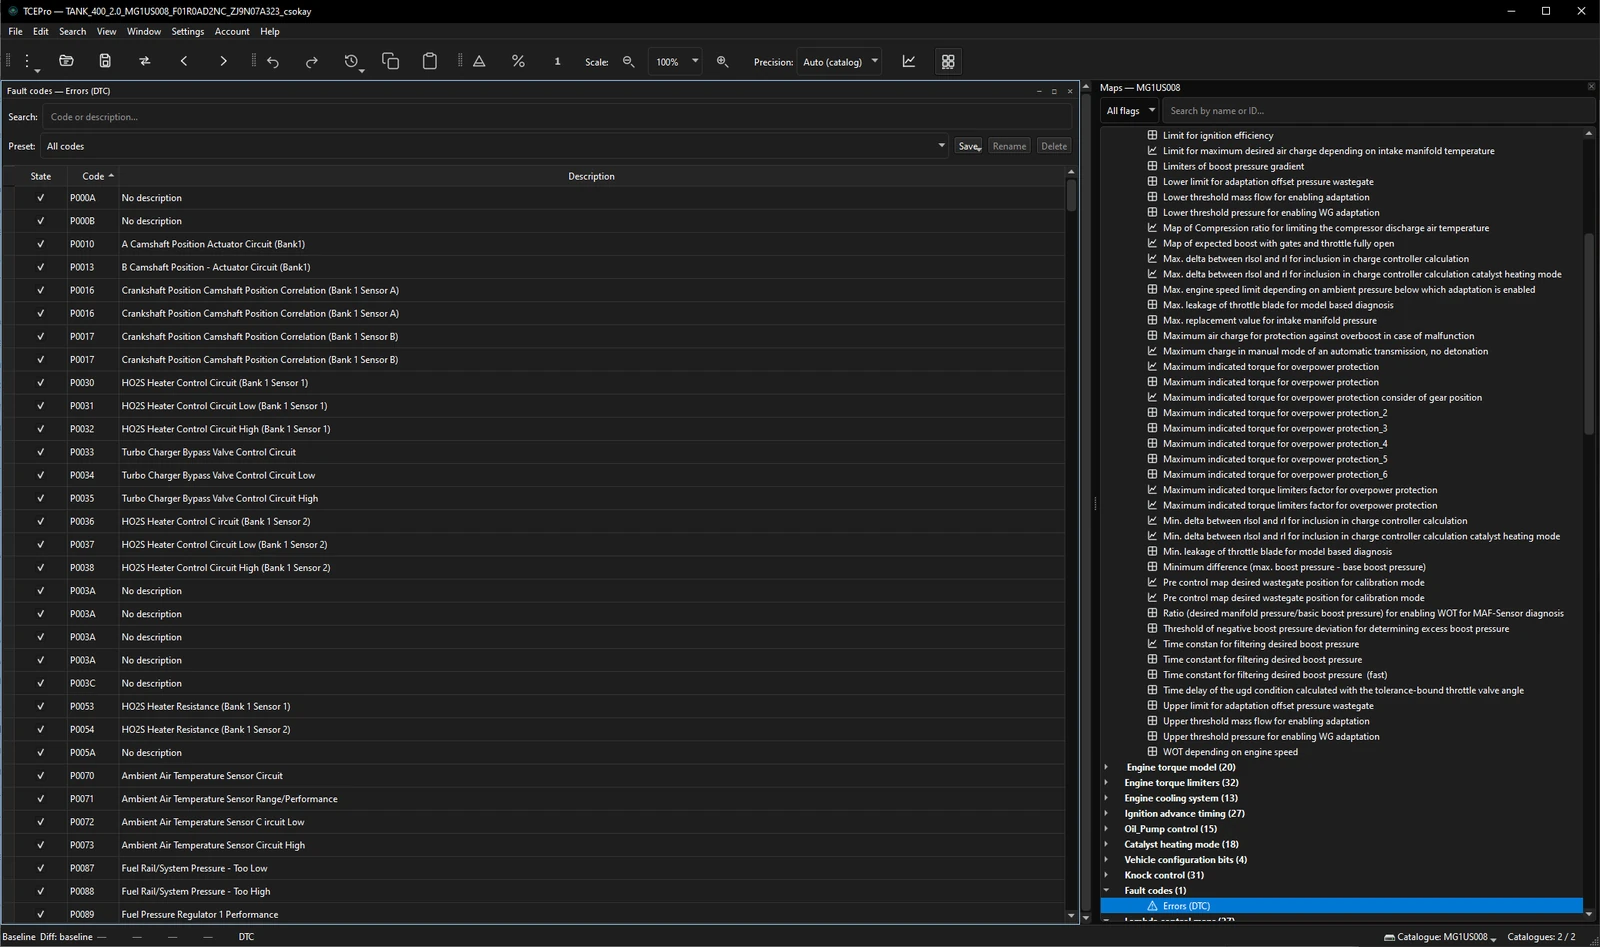Toggle the grid tiles toolbar icon

[x=948, y=61]
